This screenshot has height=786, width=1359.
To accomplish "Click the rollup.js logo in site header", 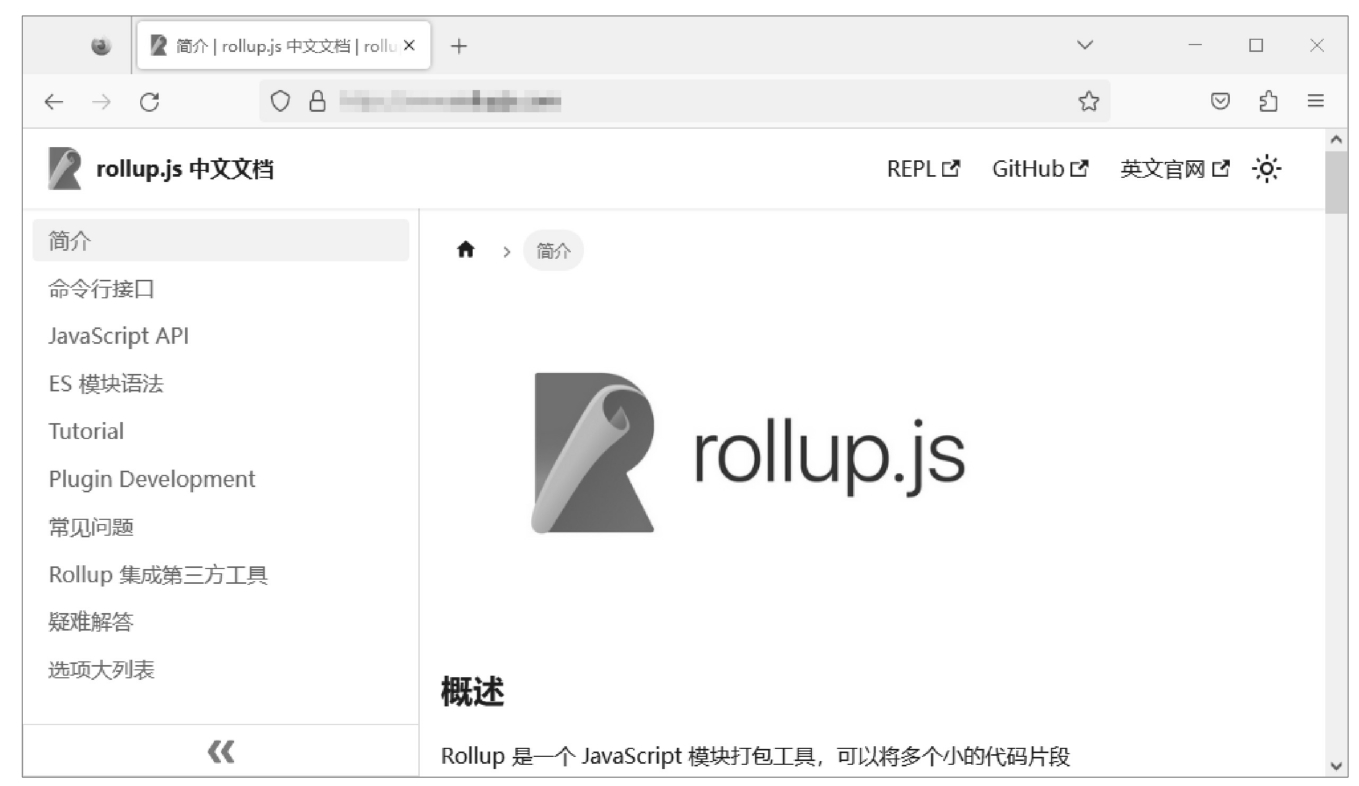I will tap(63, 169).
